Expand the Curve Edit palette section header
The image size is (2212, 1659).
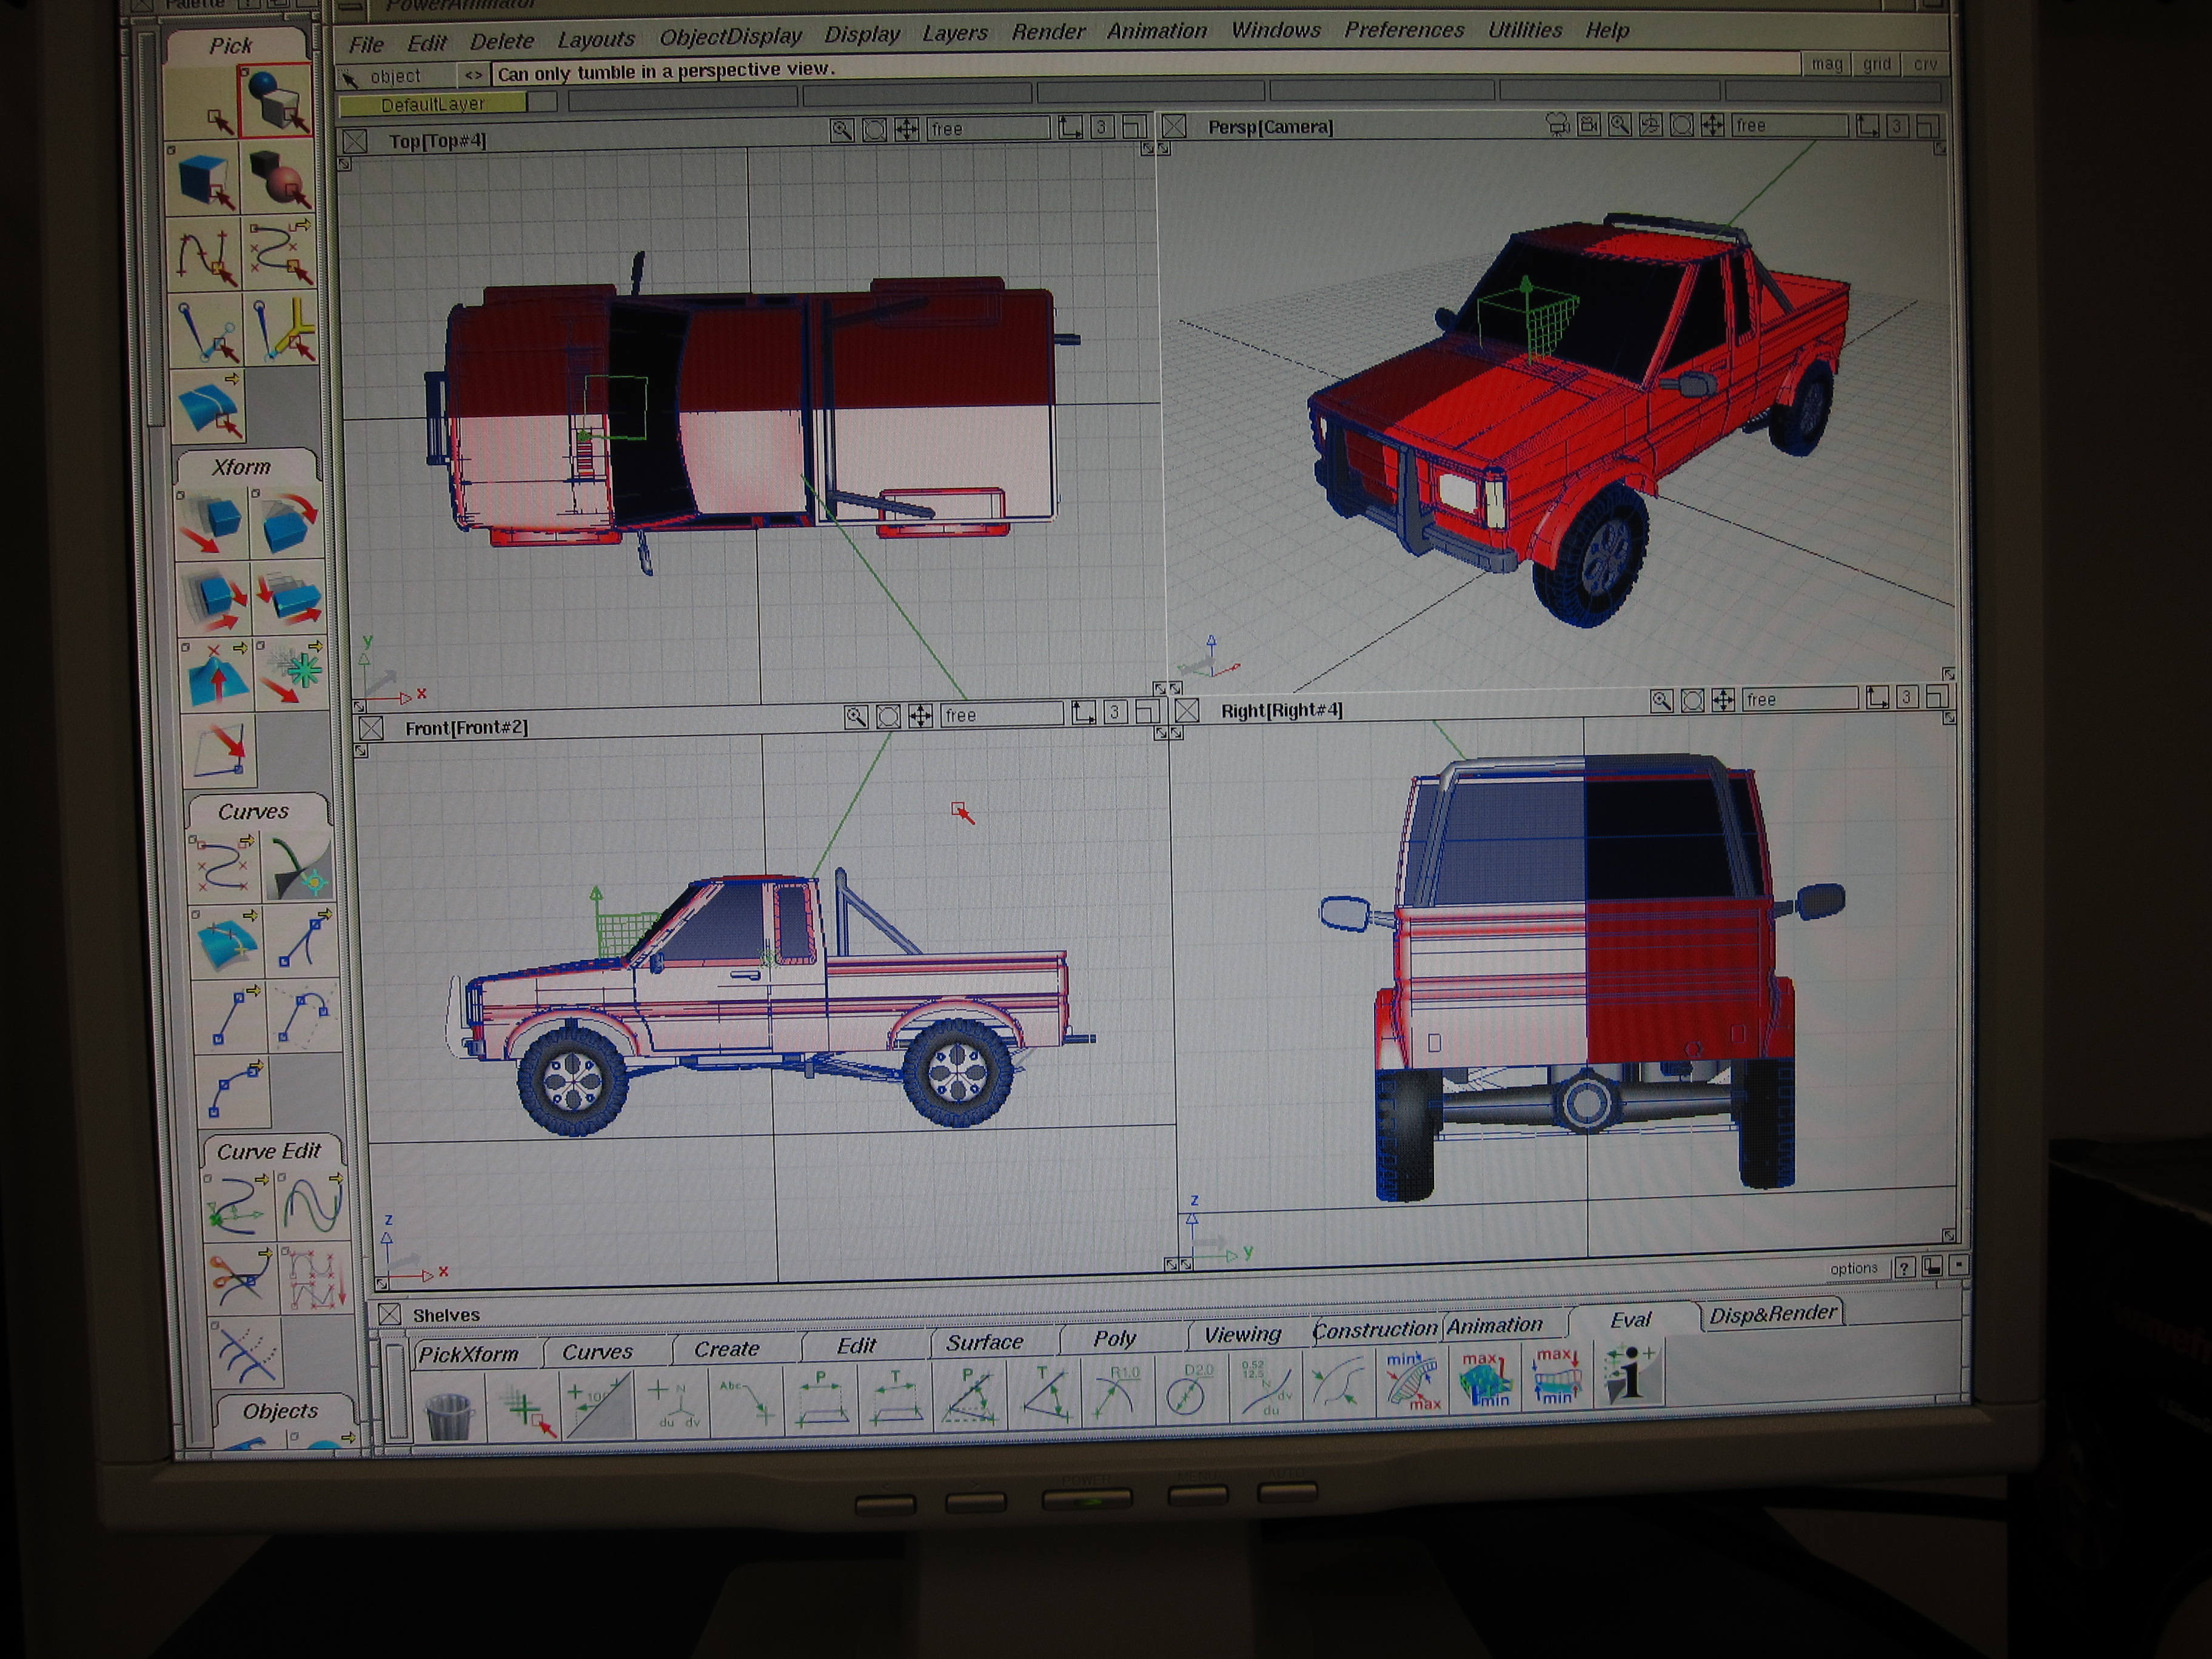click(x=268, y=1152)
